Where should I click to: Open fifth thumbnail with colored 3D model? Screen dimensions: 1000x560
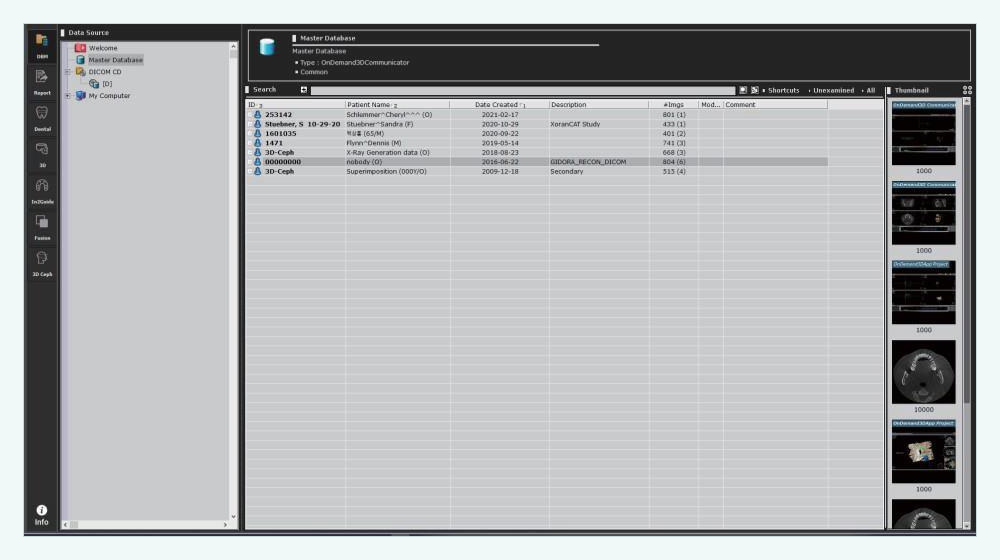point(923,451)
